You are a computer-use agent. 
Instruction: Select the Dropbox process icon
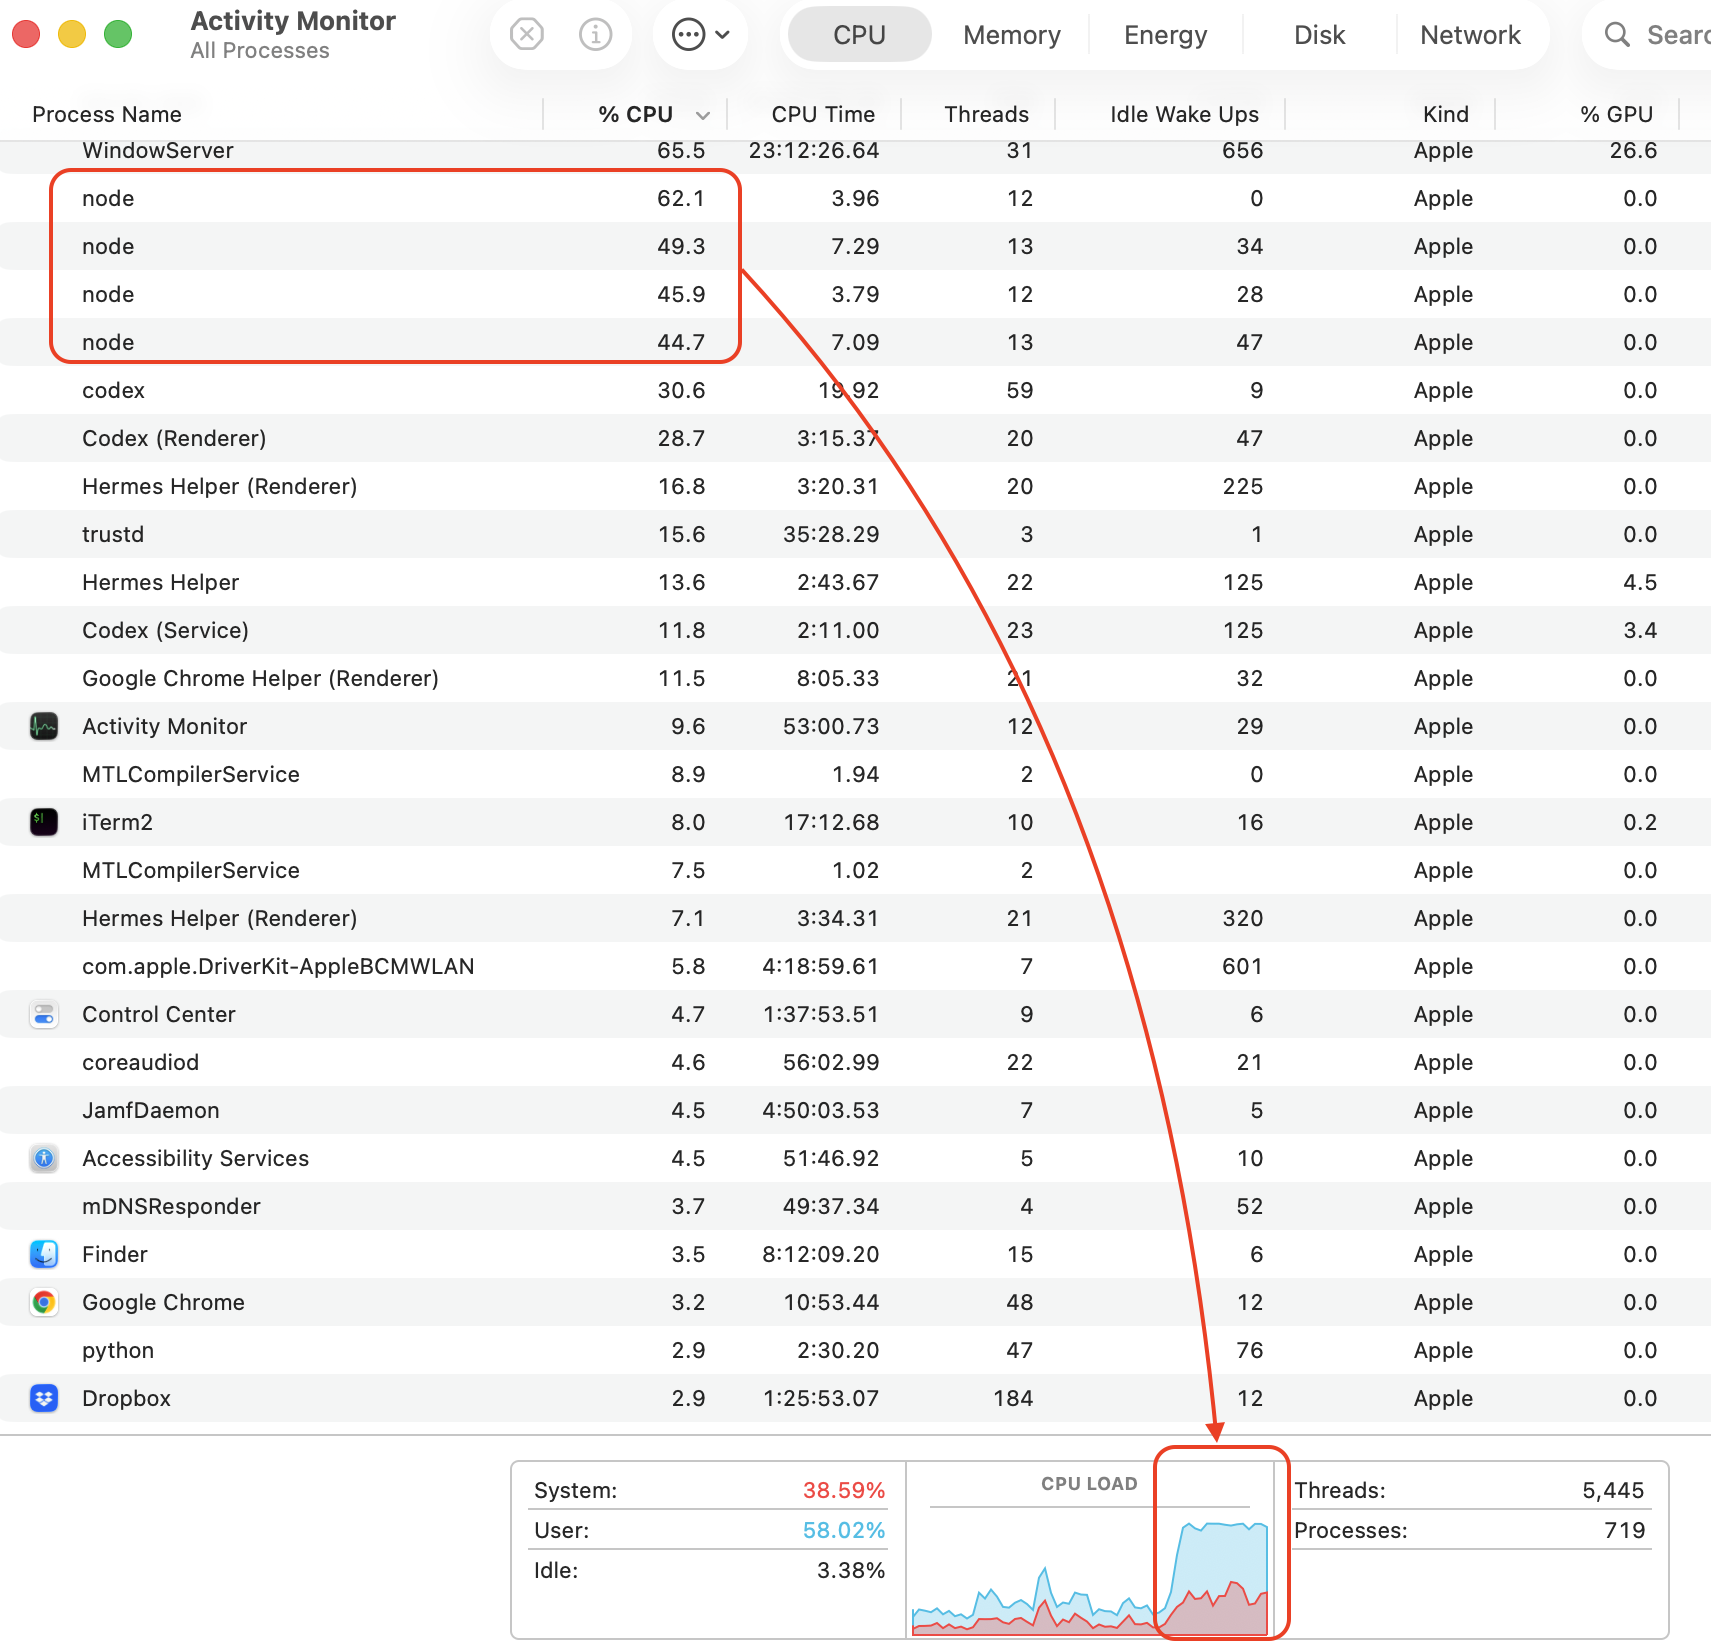[44, 1398]
